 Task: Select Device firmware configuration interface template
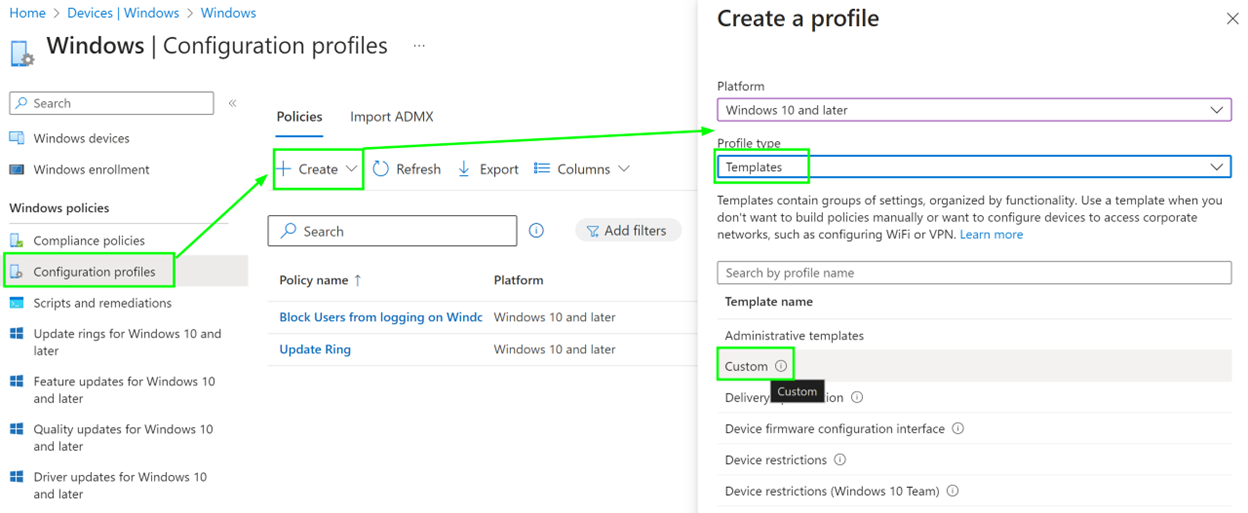[835, 429]
